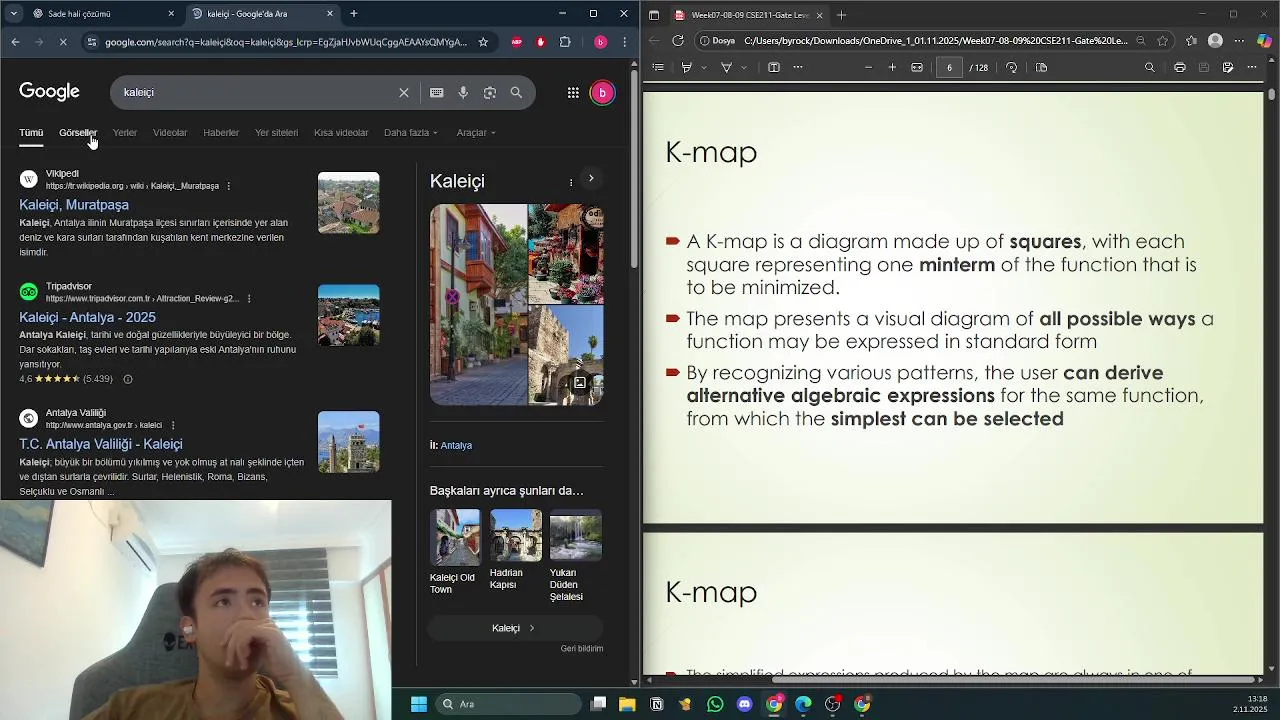Open a new tab in Edge window
Viewport: 1280px width, 720px height.
(841, 15)
